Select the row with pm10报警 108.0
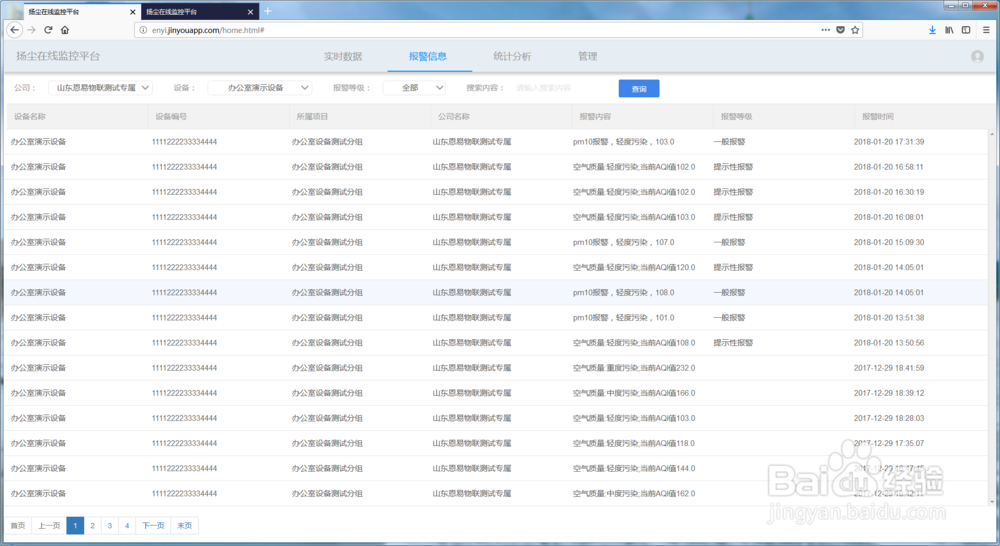 [x=497, y=292]
